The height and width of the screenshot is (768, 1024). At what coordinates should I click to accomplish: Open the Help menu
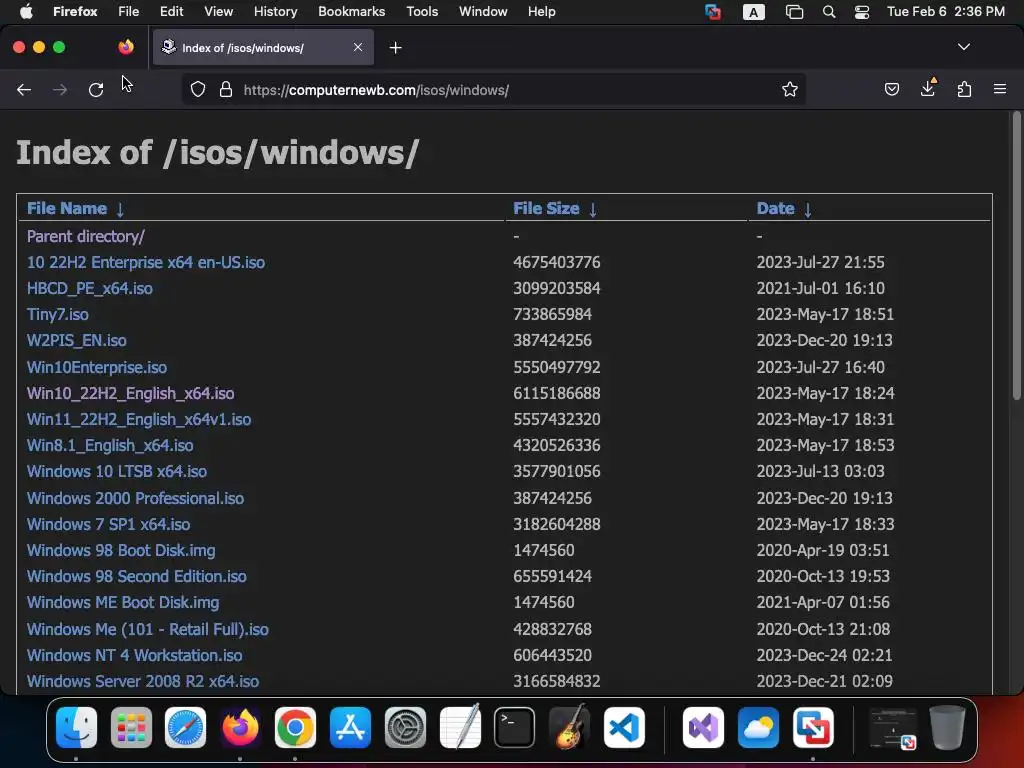[541, 12]
